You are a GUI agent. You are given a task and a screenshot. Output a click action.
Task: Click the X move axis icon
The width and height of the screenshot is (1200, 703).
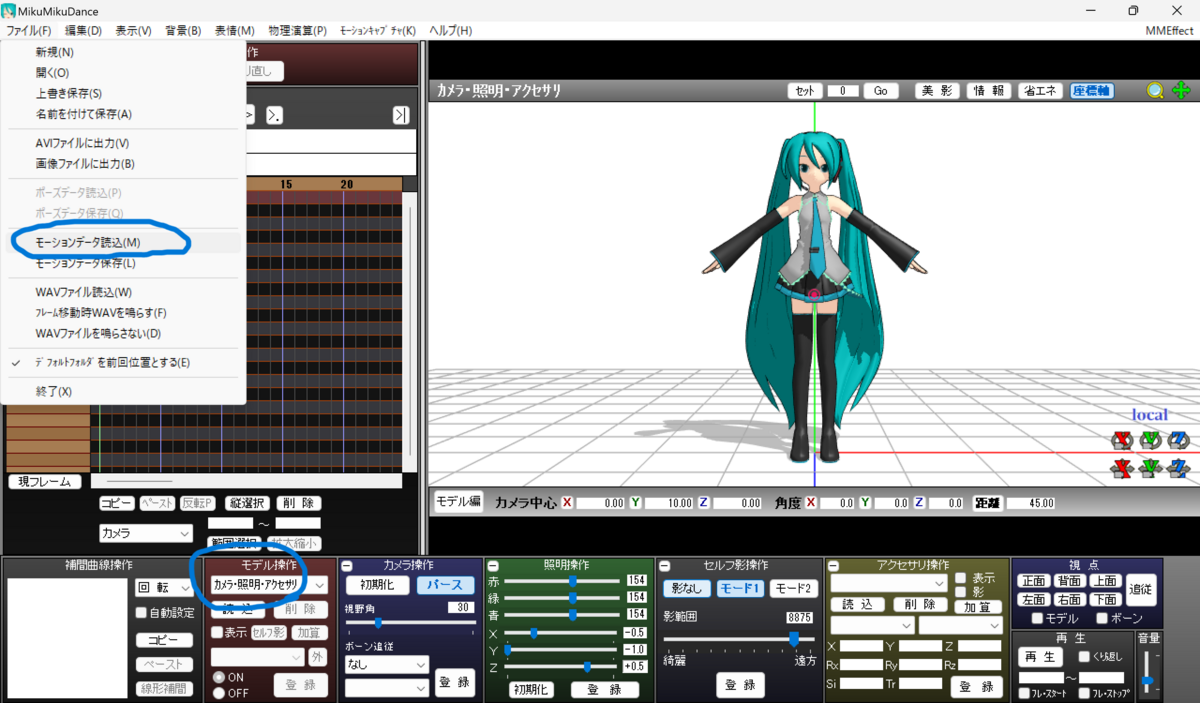click(1123, 468)
